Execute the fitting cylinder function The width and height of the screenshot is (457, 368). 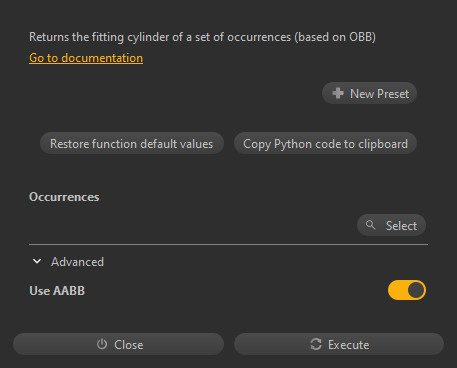click(339, 344)
